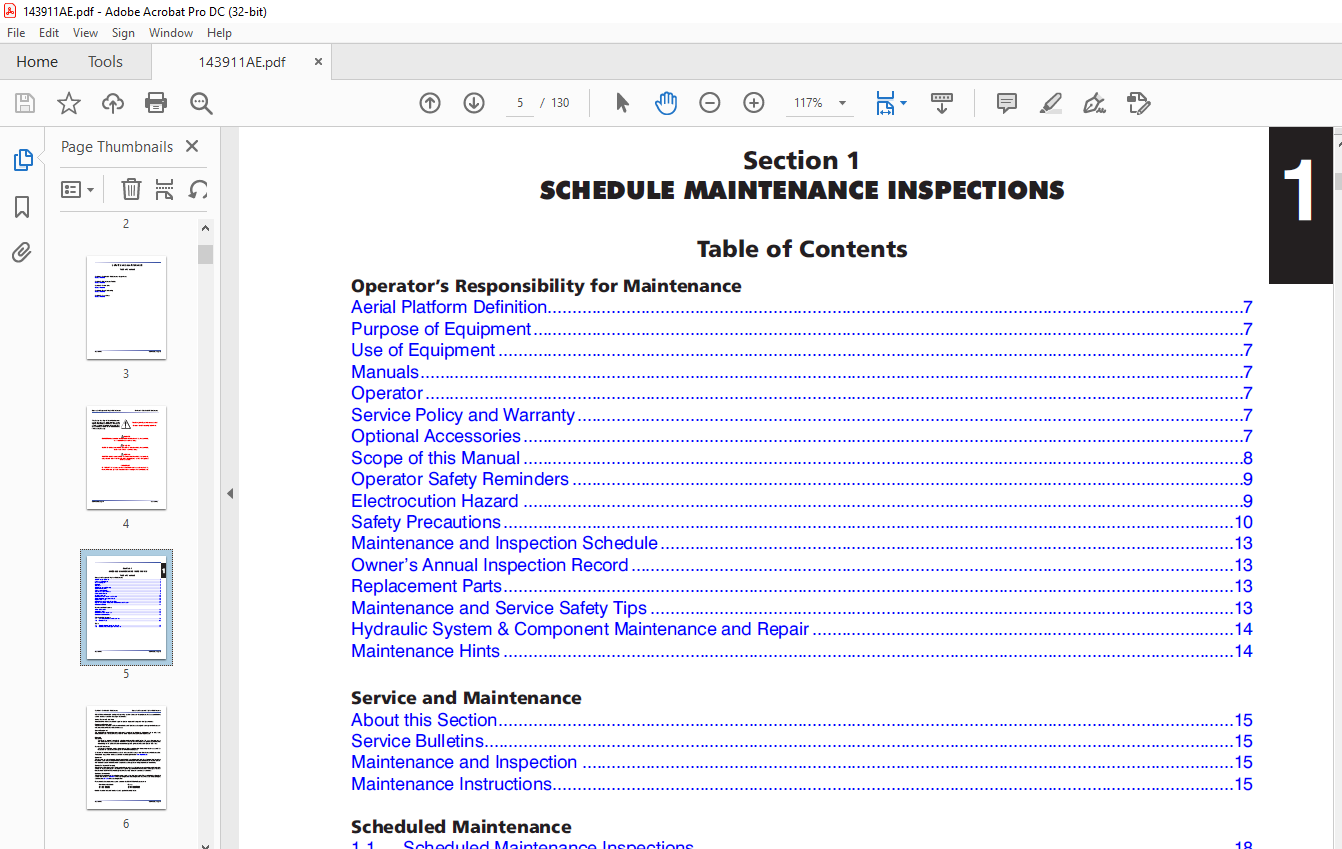Open Maintenance Hints link
This screenshot has width=1342, height=849.
[x=426, y=651]
